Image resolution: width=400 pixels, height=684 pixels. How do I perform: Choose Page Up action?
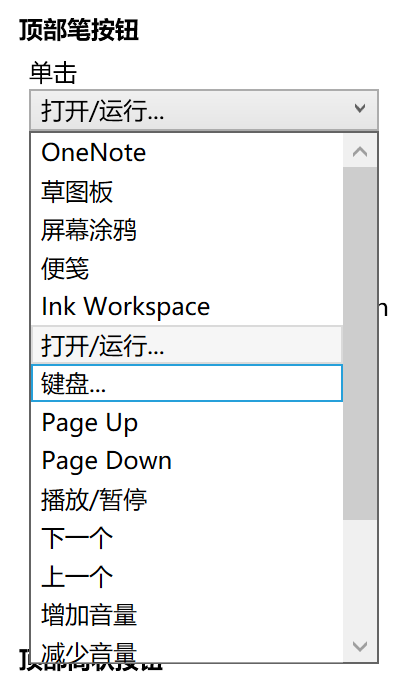coord(187,422)
